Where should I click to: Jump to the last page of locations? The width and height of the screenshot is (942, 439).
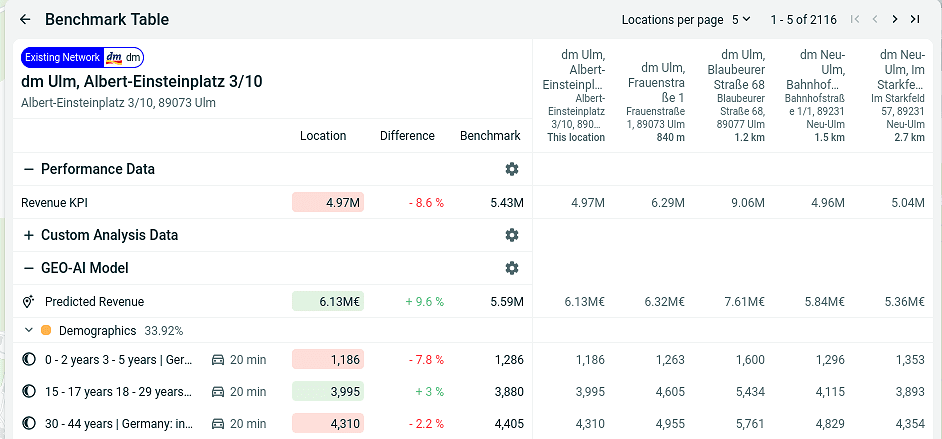915,19
